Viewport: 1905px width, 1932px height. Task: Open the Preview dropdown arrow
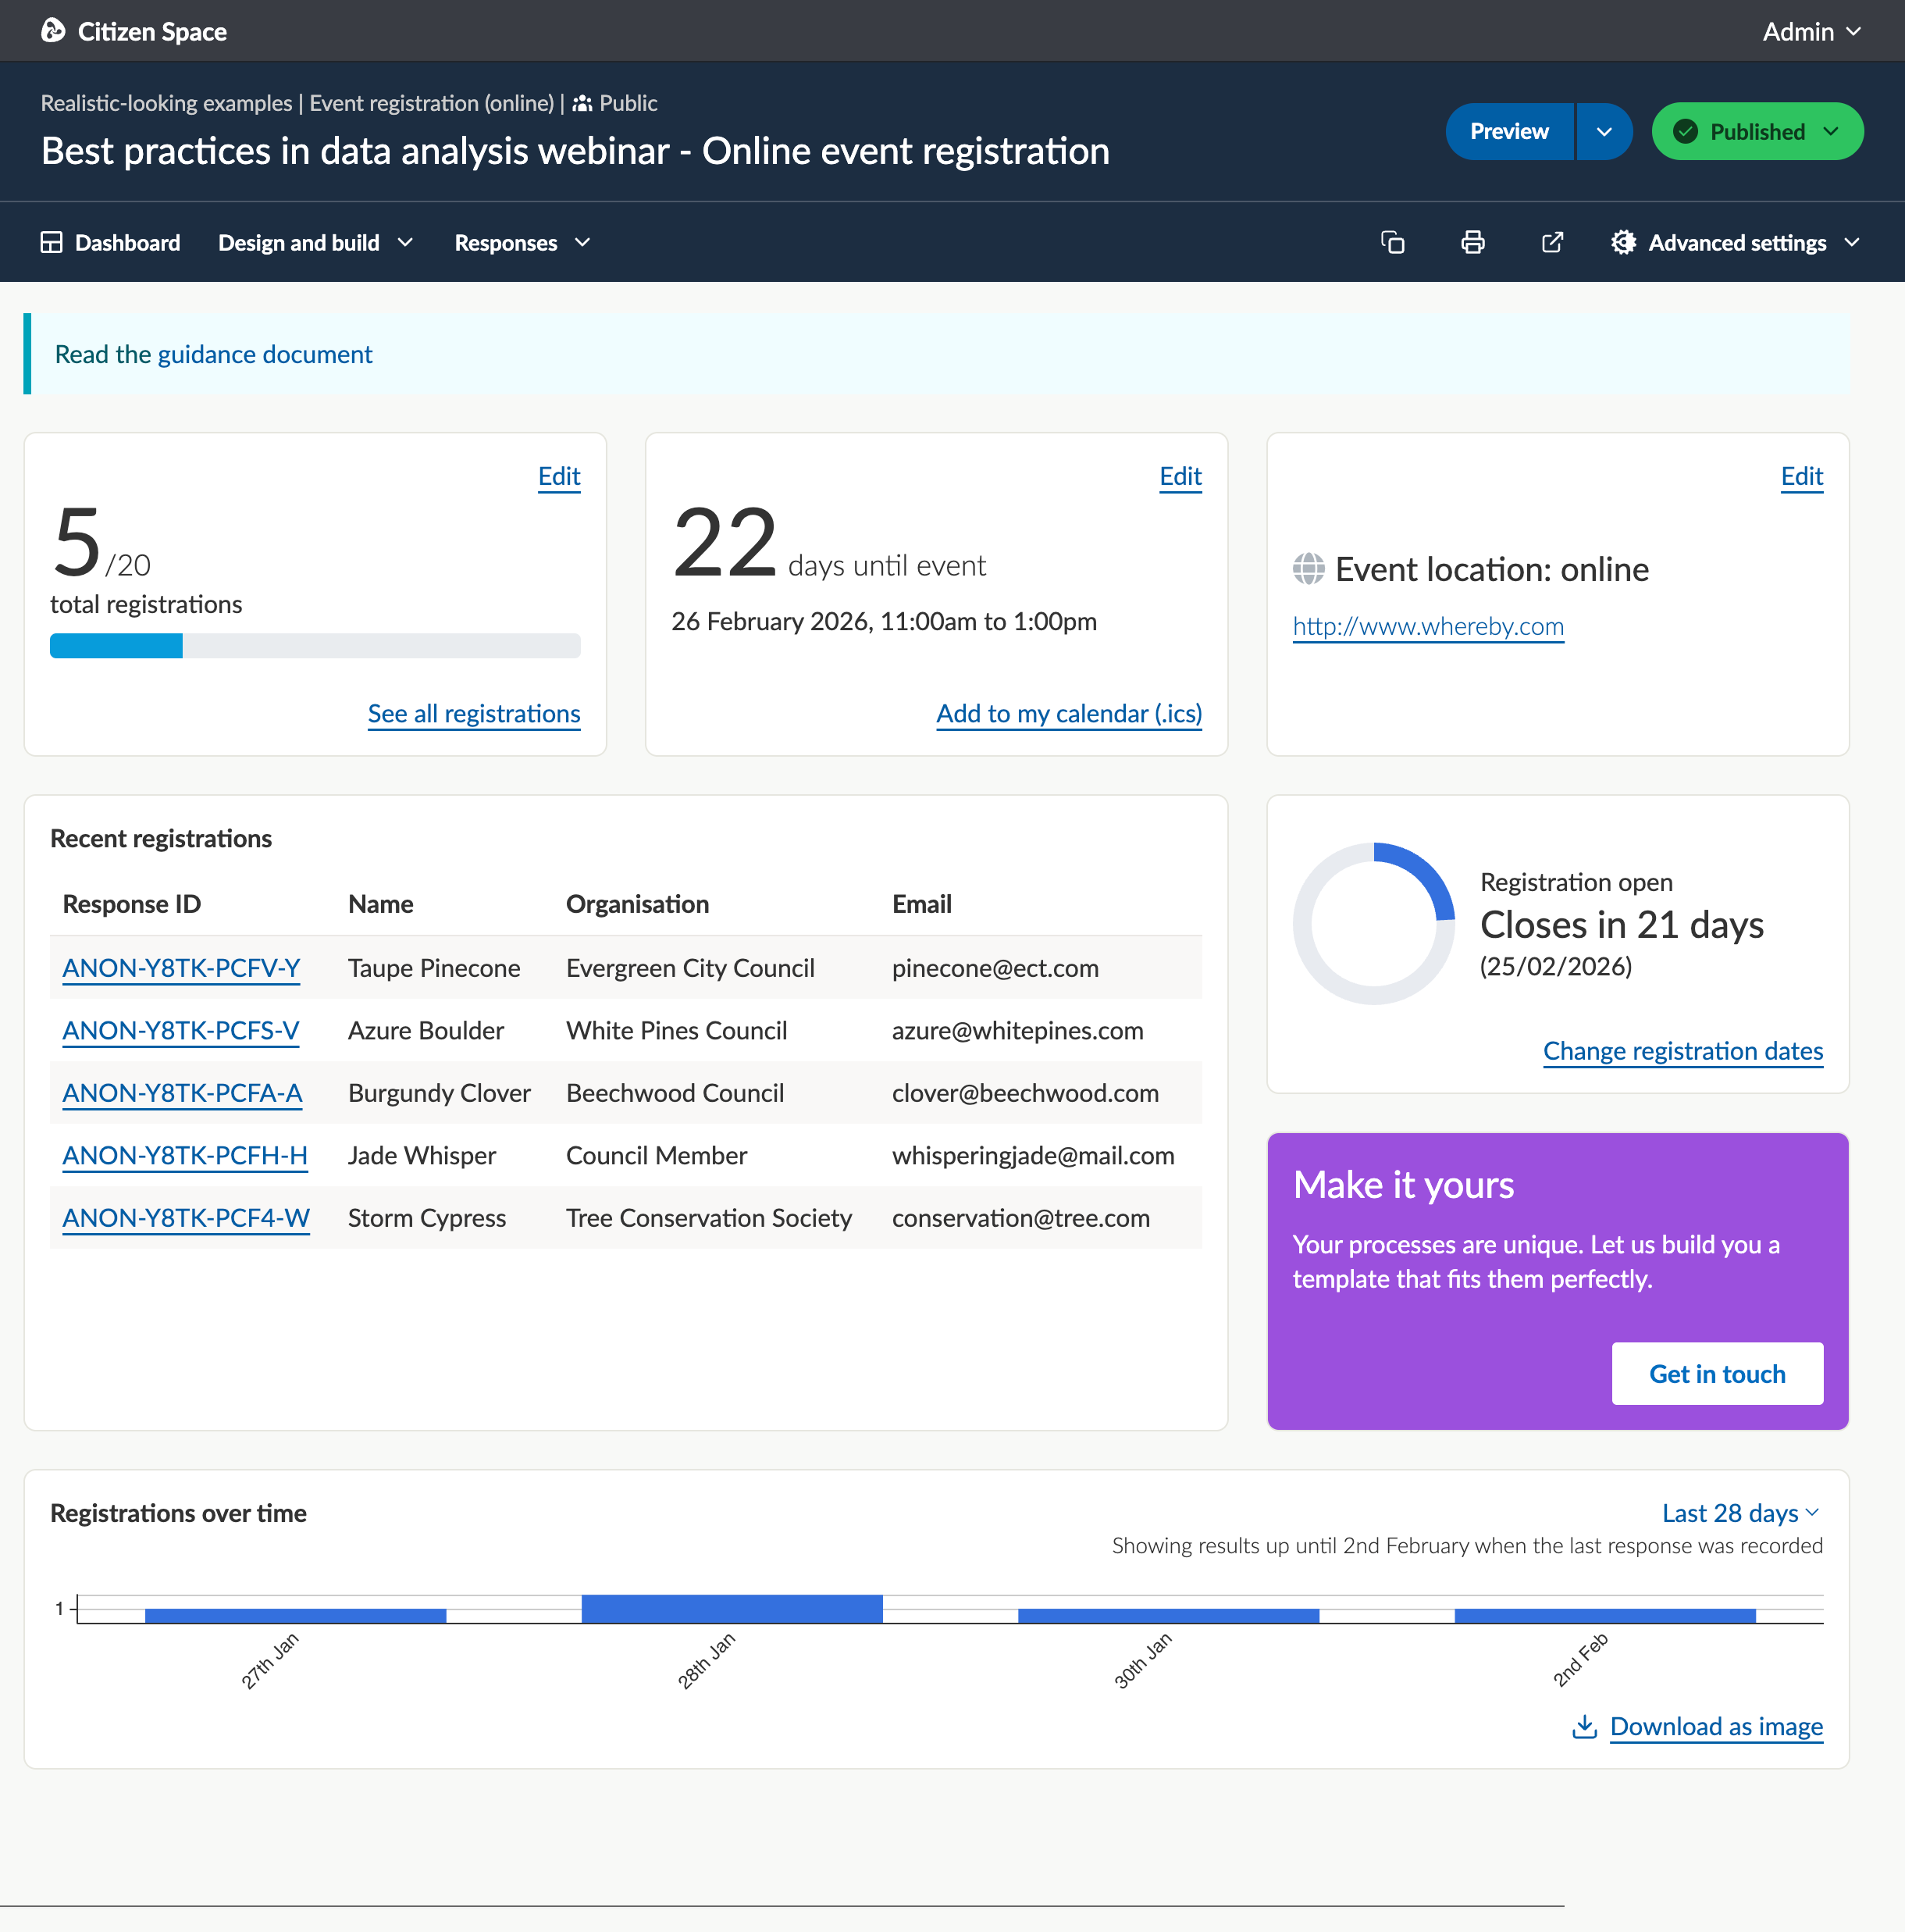[x=1603, y=131]
